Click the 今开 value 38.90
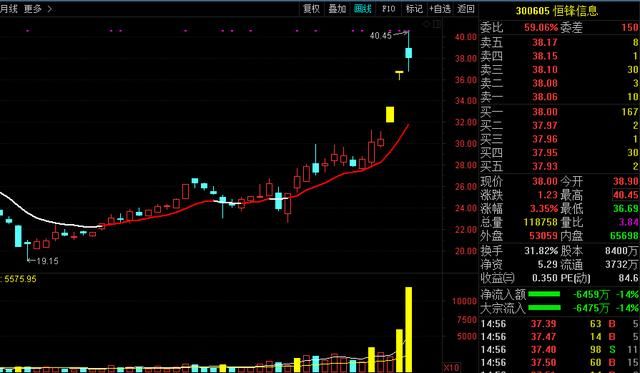Image resolution: width=640 pixels, height=373 pixels. pos(625,181)
